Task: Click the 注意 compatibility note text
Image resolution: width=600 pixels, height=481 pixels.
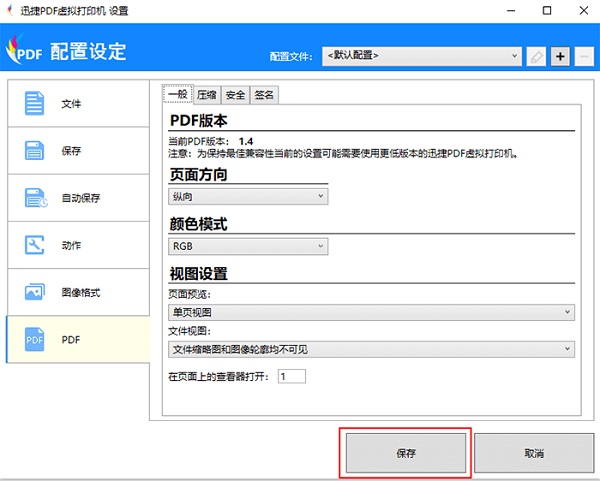Action: pyautogui.click(x=343, y=154)
